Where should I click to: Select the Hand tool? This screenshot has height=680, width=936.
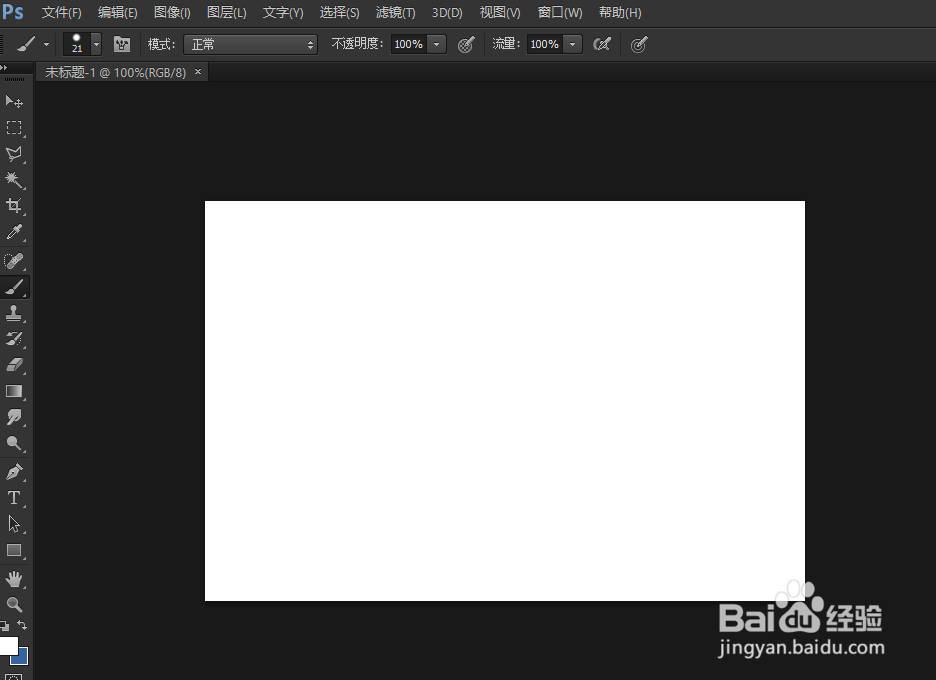pyautogui.click(x=14, y=579)
